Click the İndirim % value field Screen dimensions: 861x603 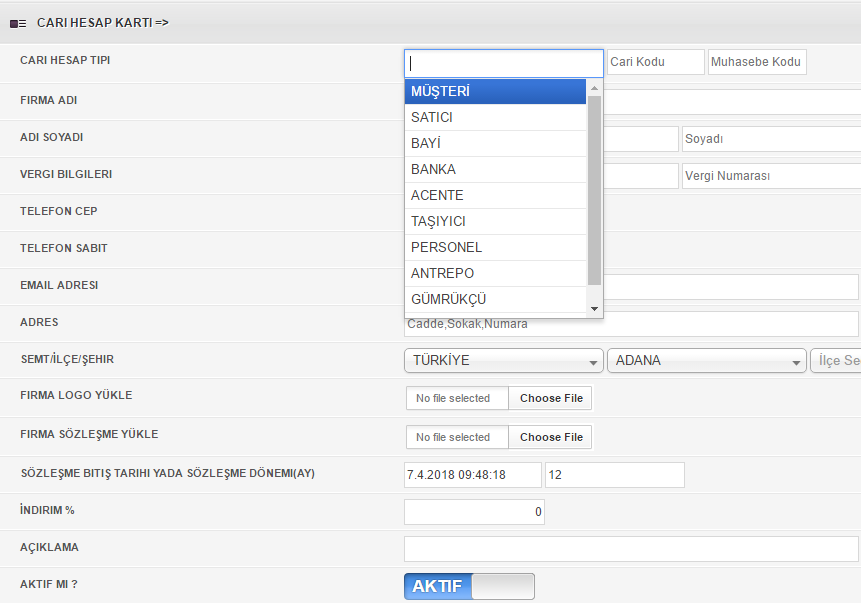[x=474, y=512]
